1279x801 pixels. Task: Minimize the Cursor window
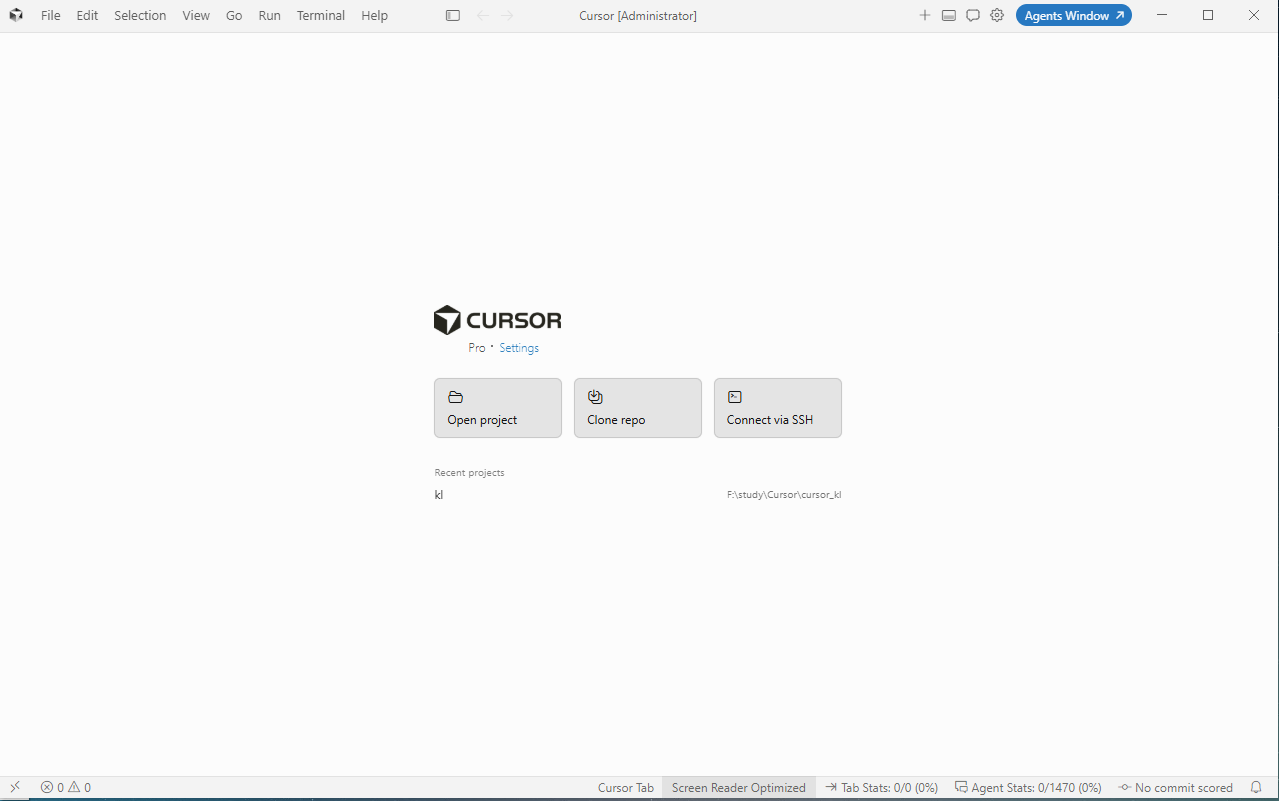(1162, 15)
